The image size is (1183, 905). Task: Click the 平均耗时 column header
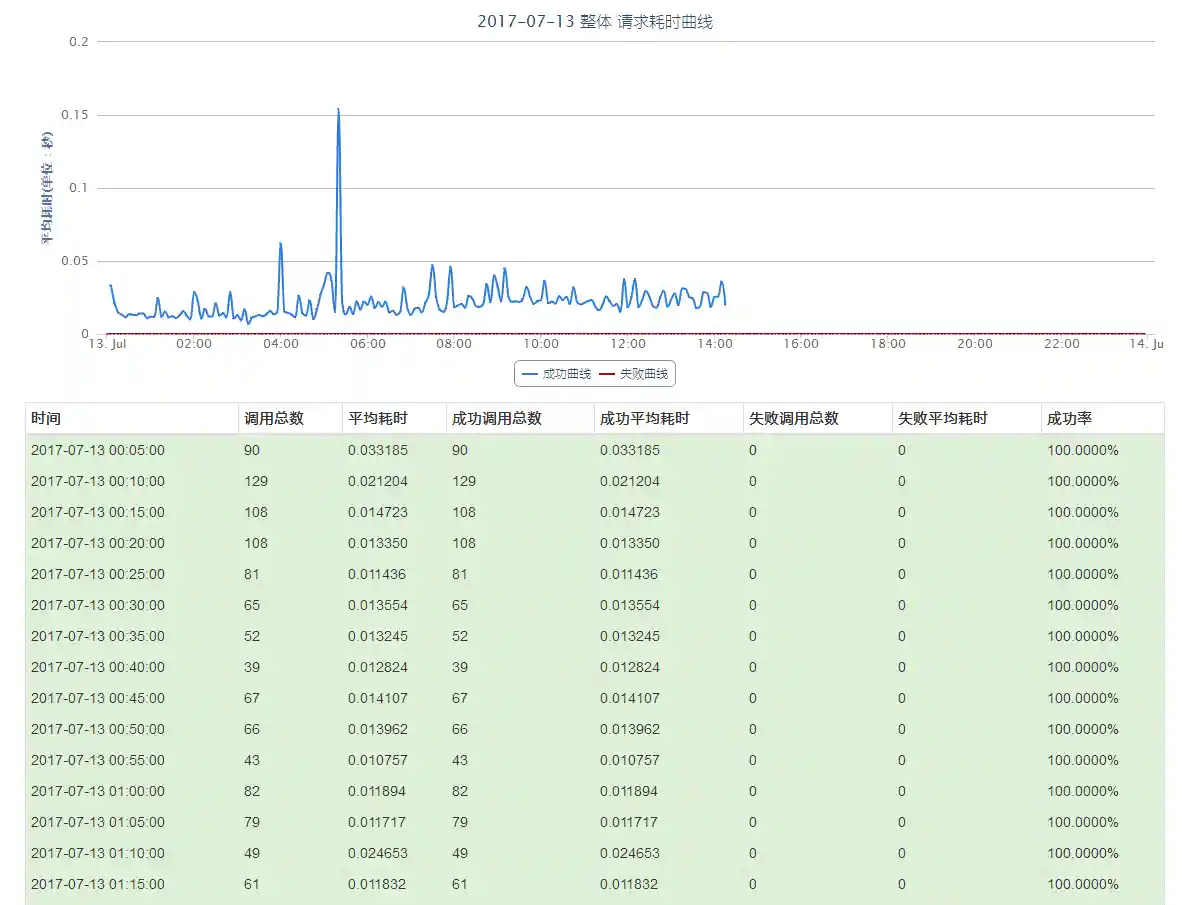point(378,419)
